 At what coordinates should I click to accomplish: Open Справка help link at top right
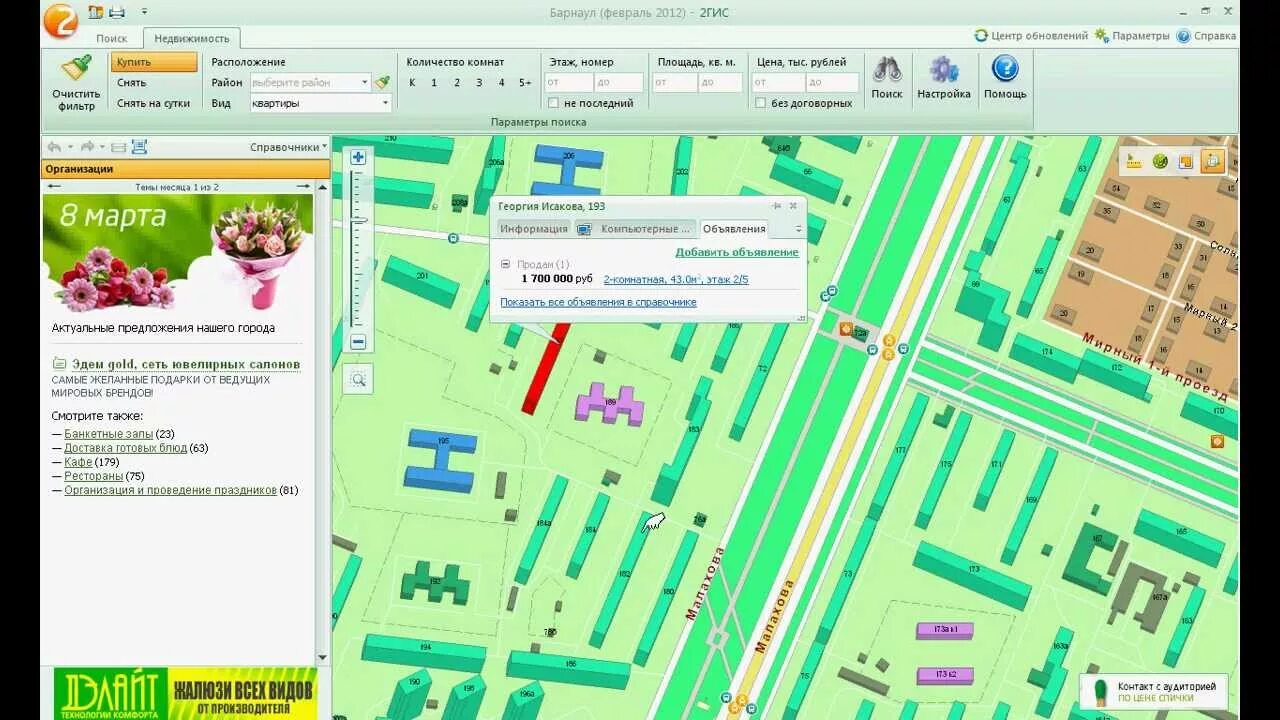pyautogui.click(x=1206, y=36)
